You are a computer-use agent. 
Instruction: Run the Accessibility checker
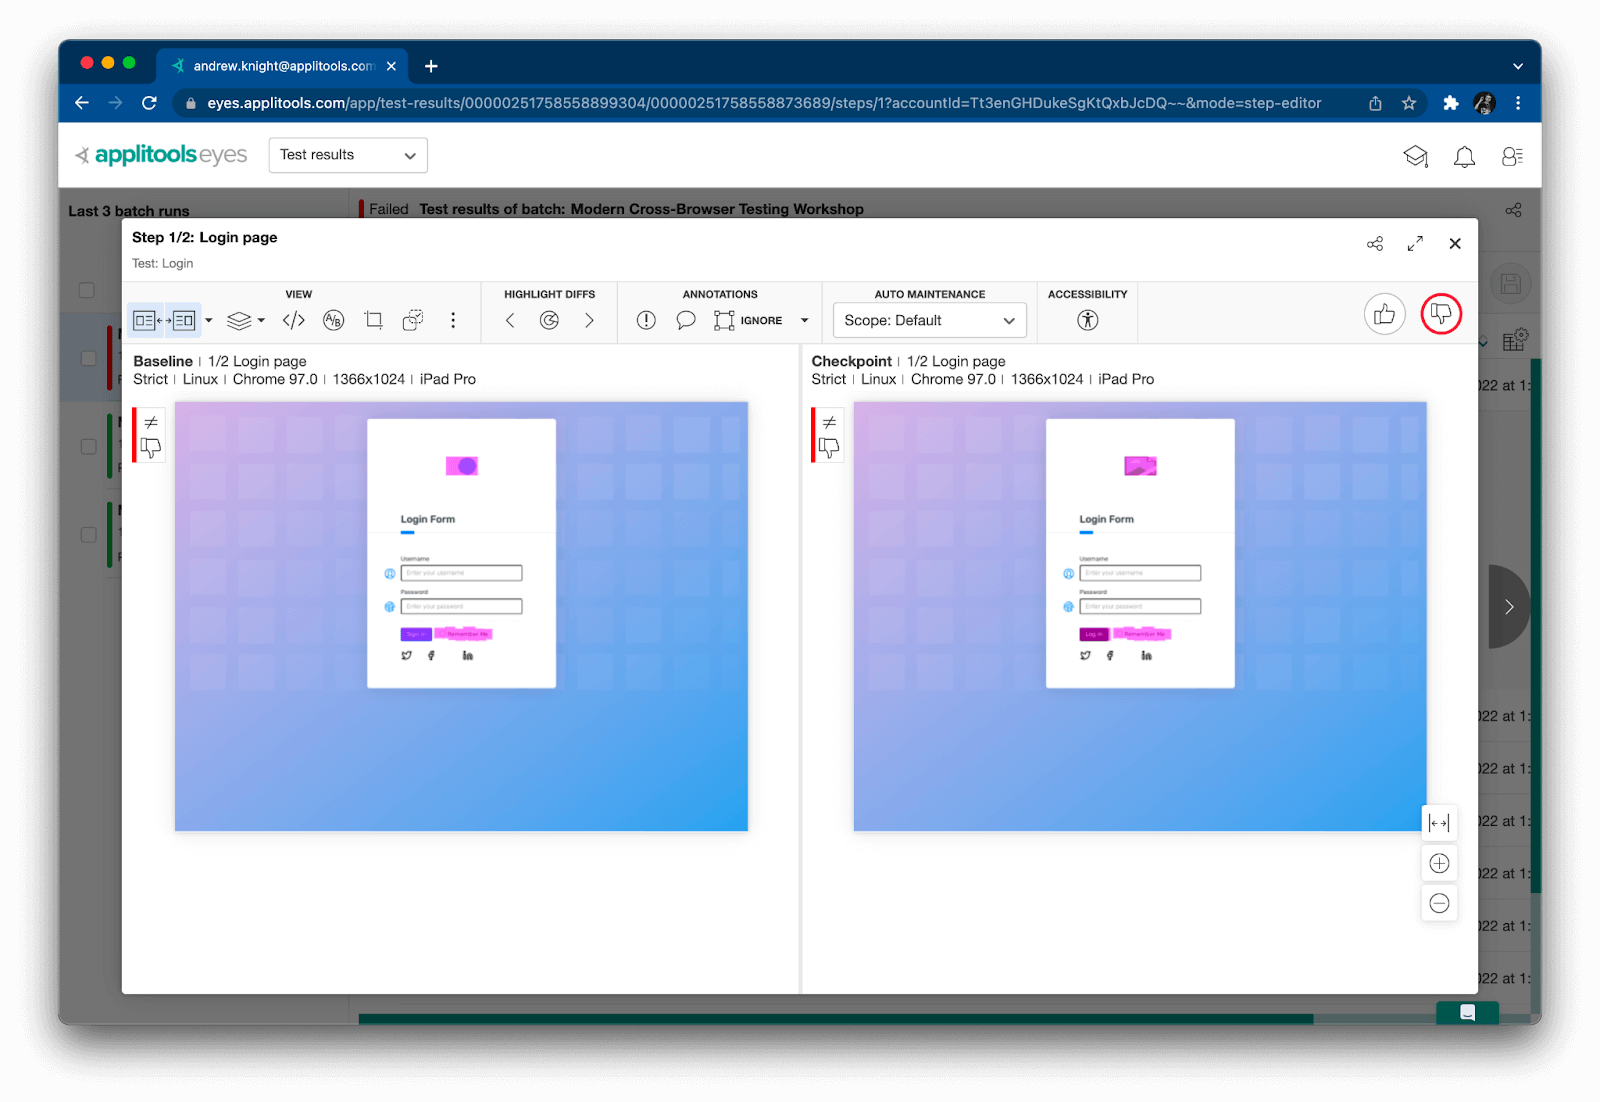1088,320
